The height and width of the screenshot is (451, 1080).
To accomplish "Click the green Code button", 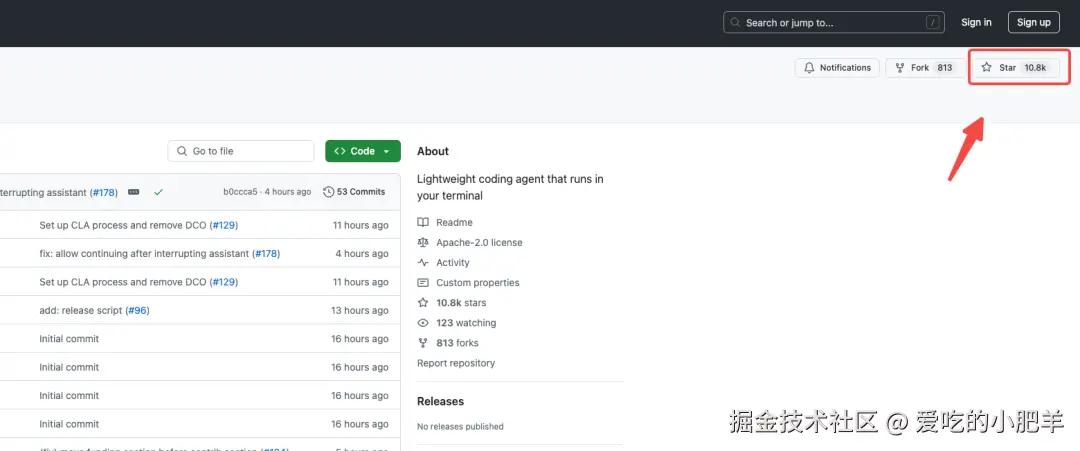I will click(x=363, y=151).
